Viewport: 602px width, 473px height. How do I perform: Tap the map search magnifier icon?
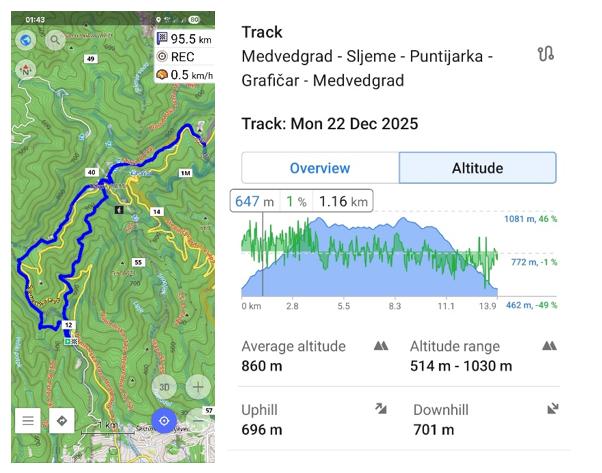point(54,40)
